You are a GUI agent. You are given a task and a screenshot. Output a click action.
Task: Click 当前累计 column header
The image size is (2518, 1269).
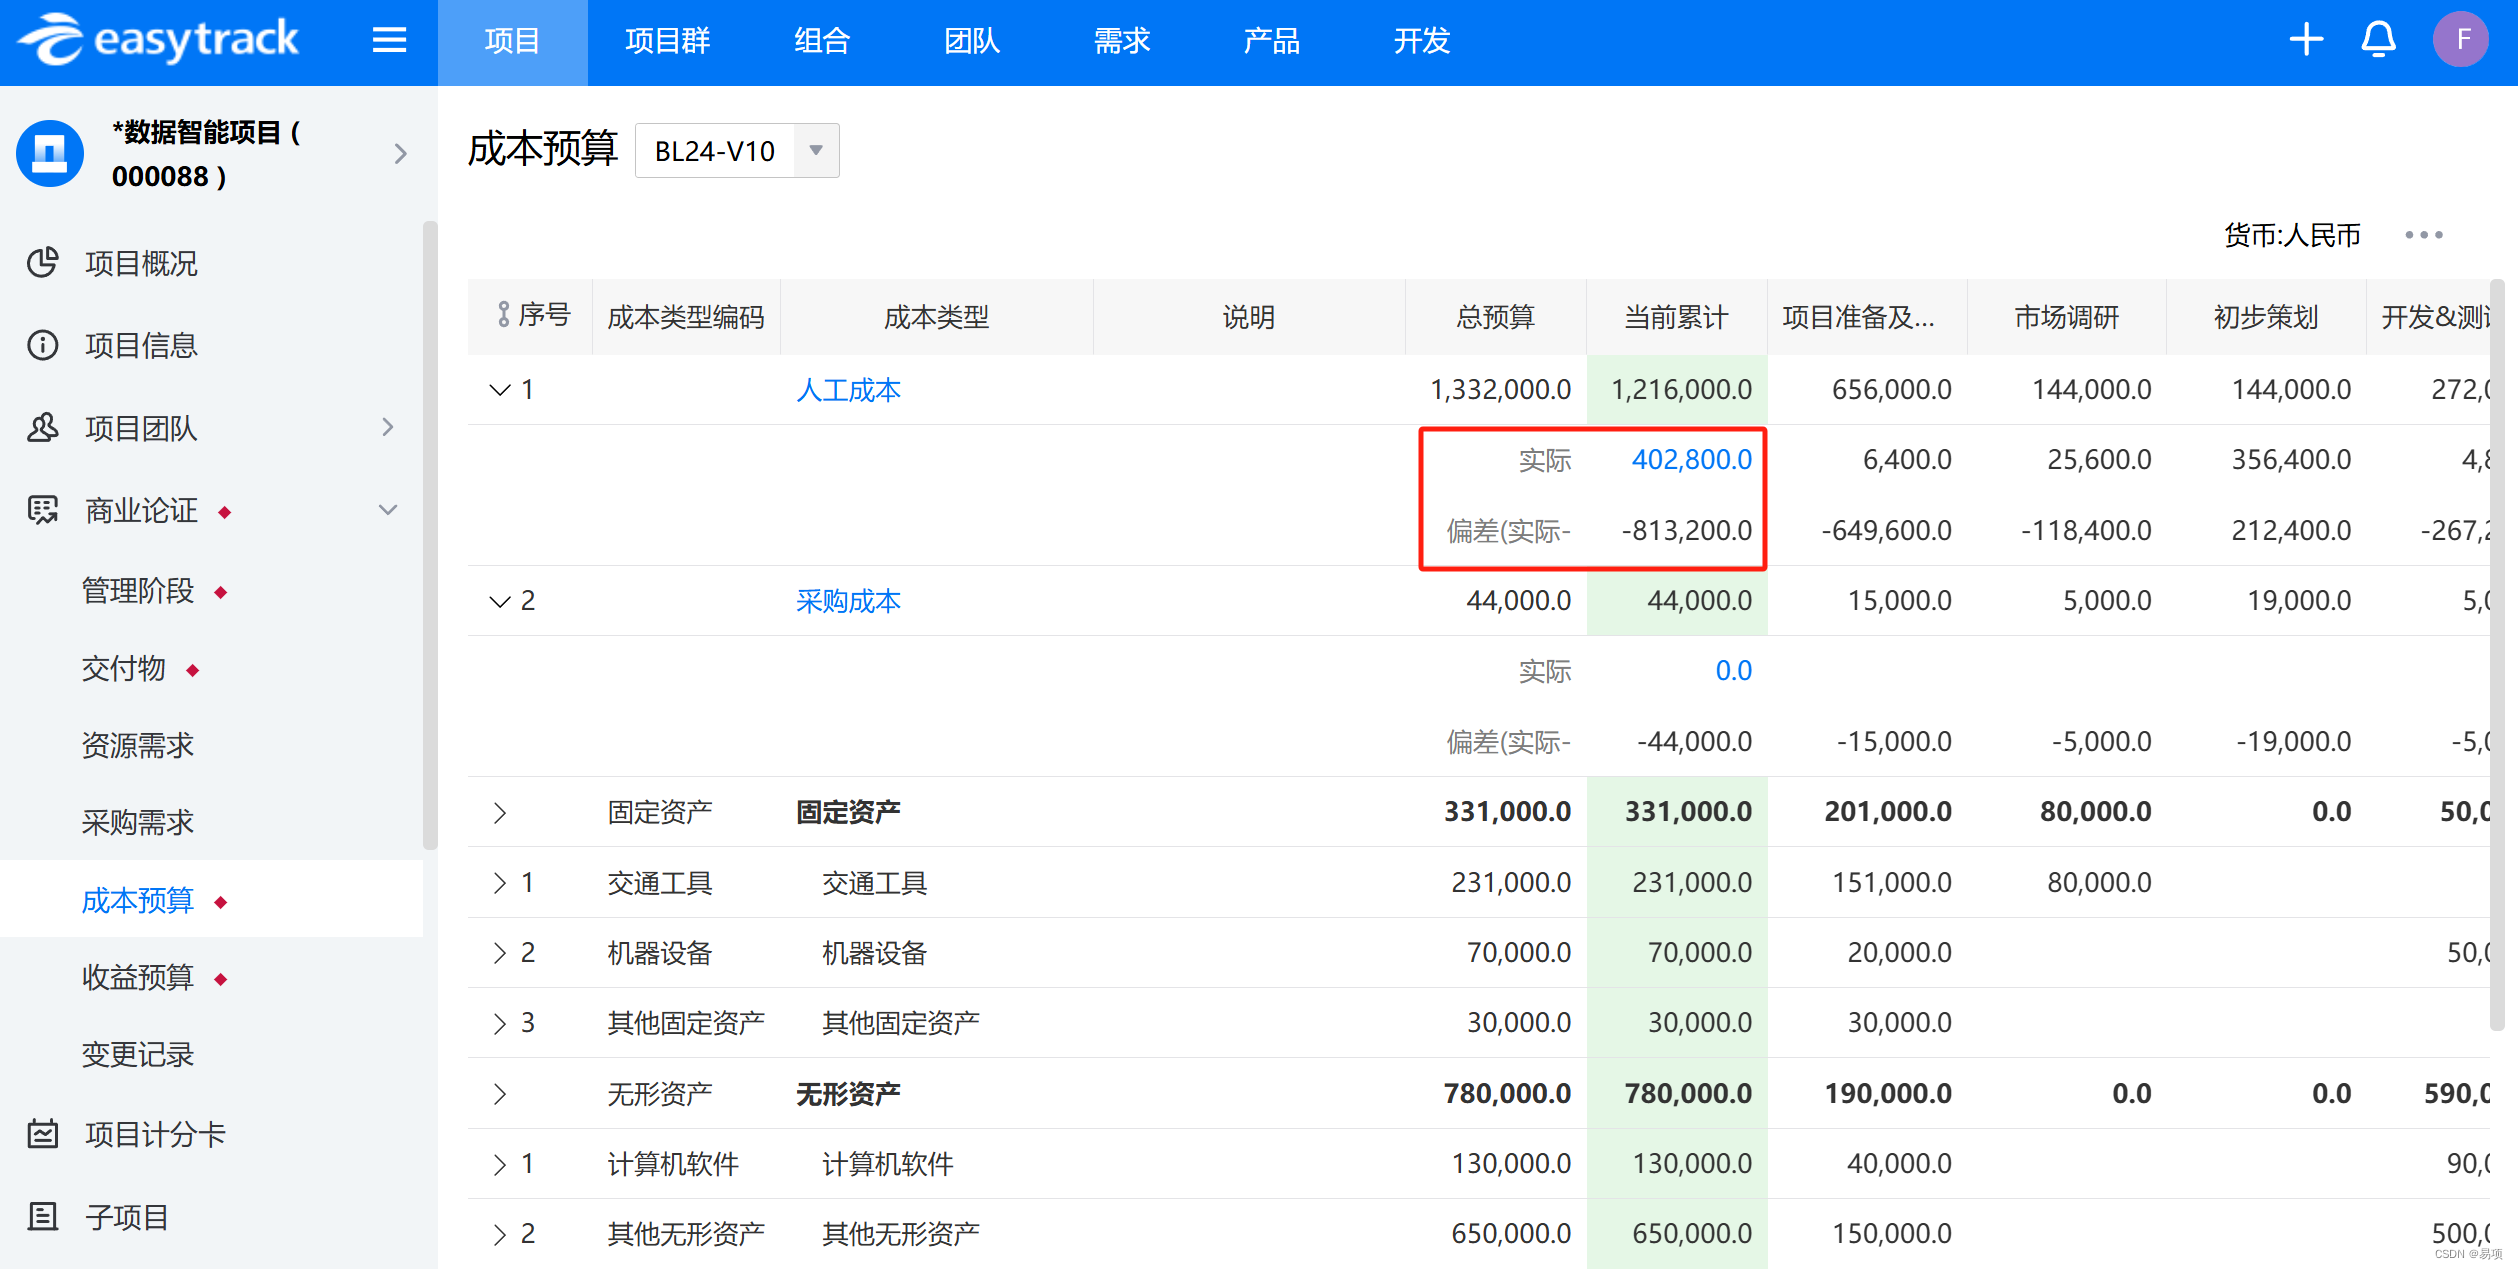click(x=1676, y=317)
